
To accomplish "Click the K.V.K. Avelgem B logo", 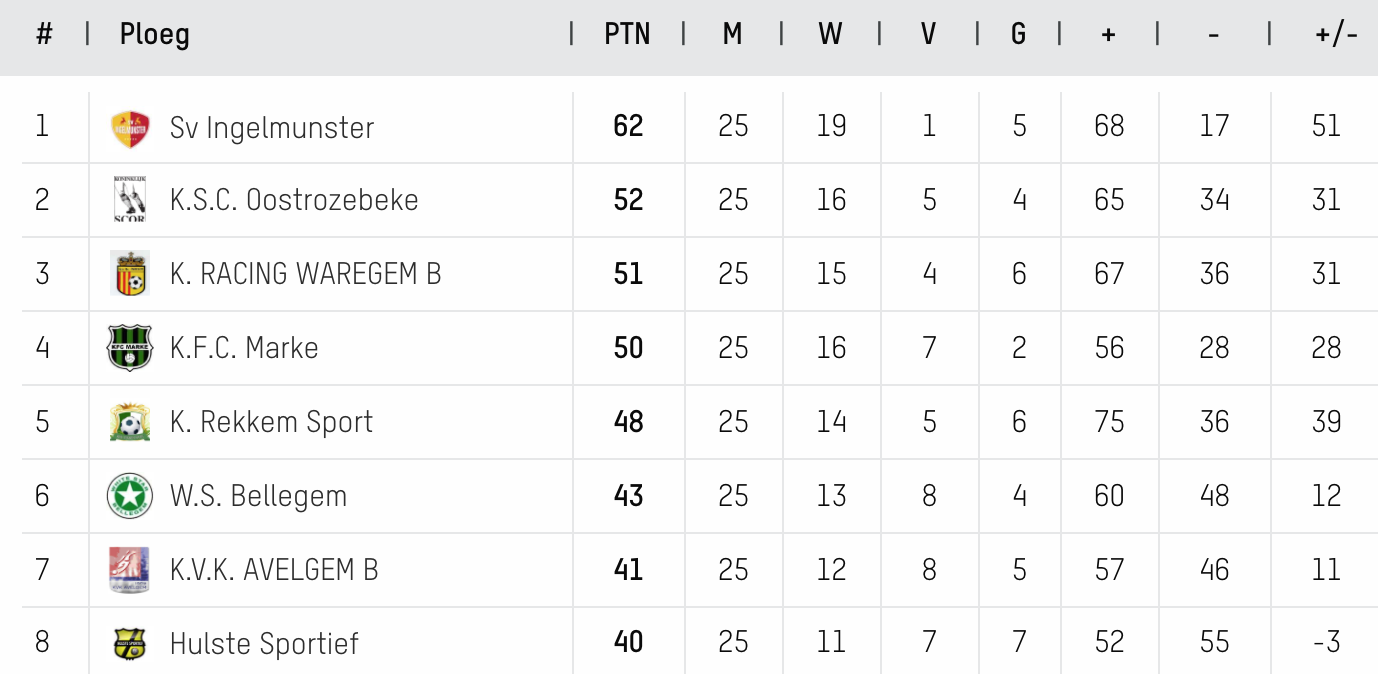I will 130,570.
